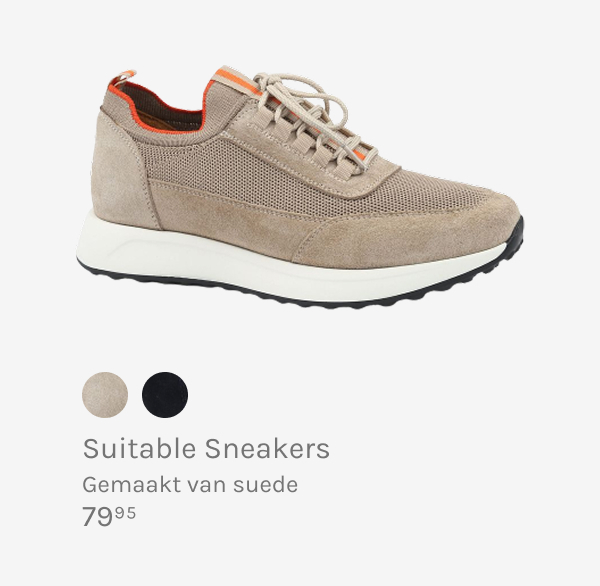Click the superscript 95 cents in price

point(126,513)
